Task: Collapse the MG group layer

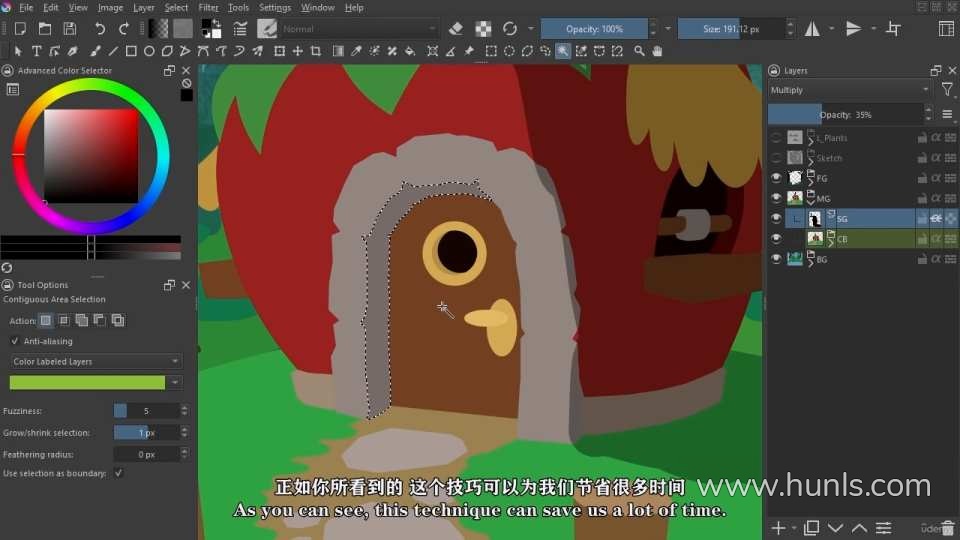Action: [x=811, y=203]
